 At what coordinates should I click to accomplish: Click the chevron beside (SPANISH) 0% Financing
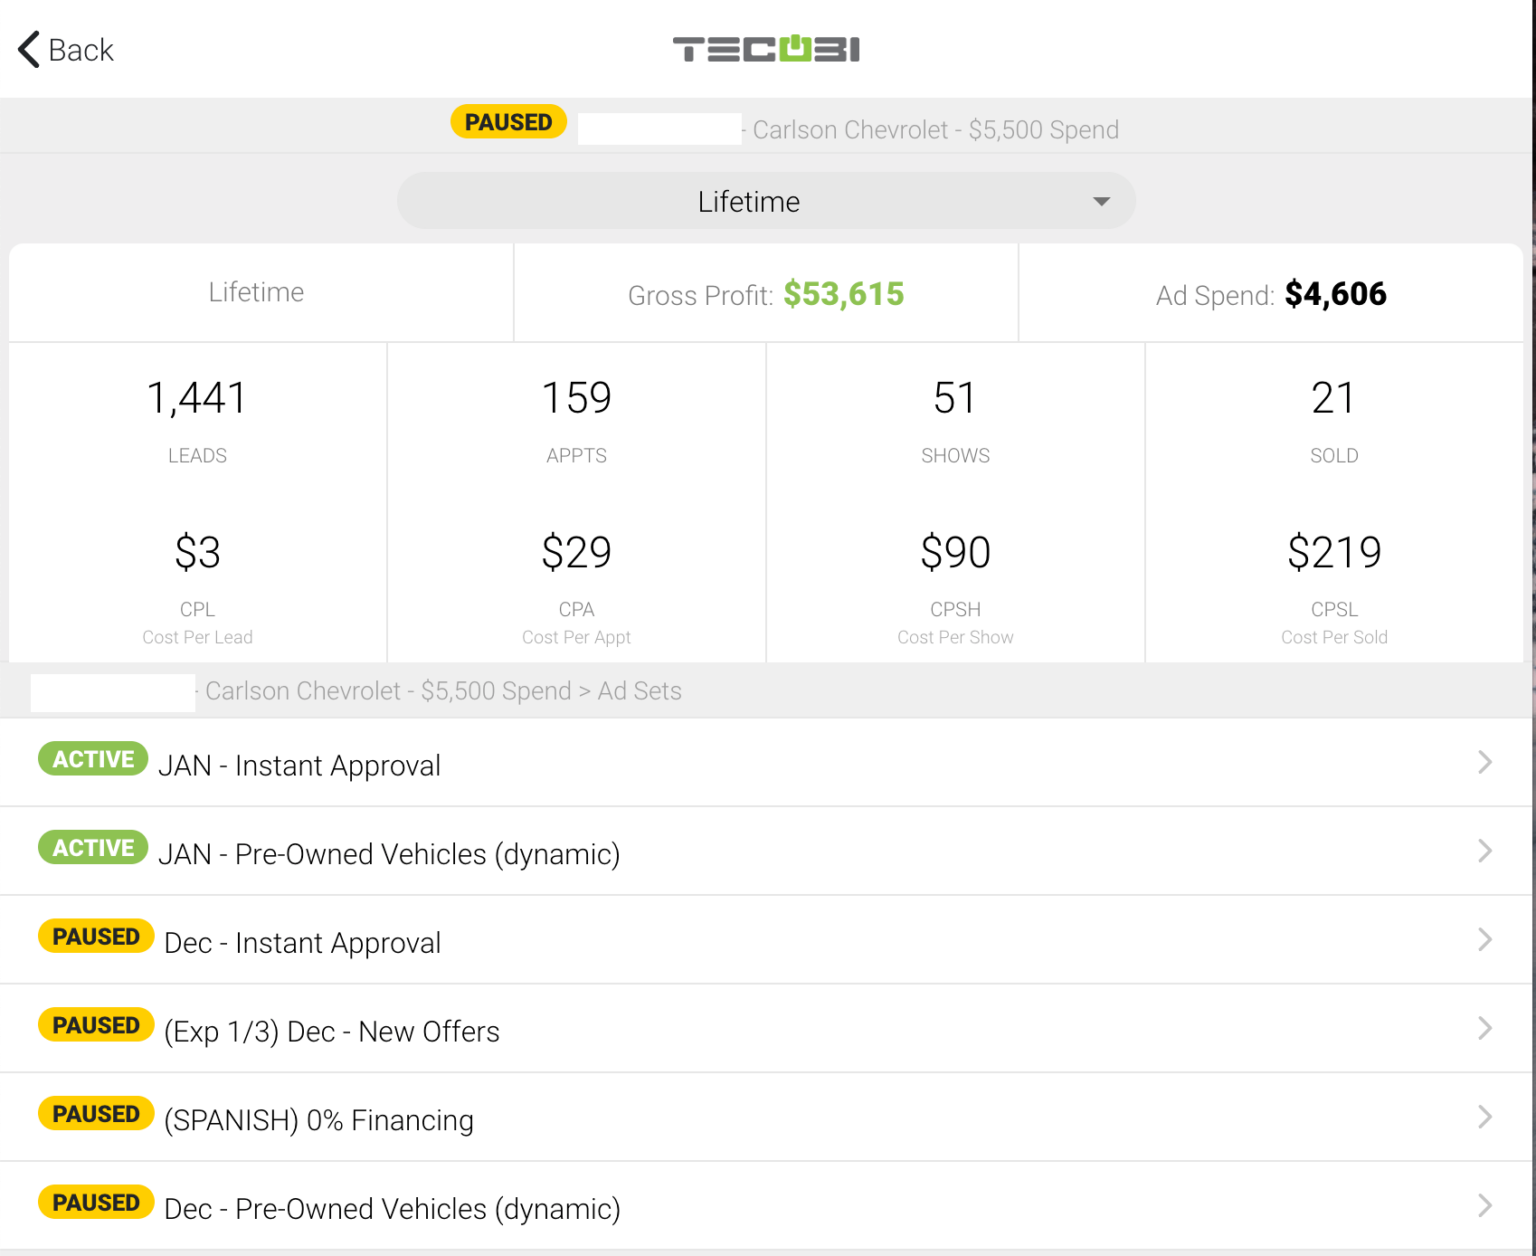point(1485,1117)
